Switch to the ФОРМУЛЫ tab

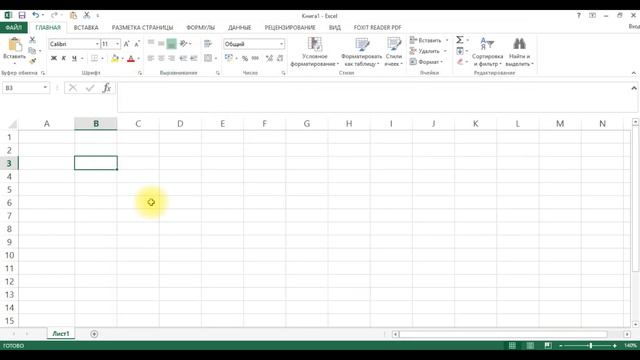click(200, 27)
